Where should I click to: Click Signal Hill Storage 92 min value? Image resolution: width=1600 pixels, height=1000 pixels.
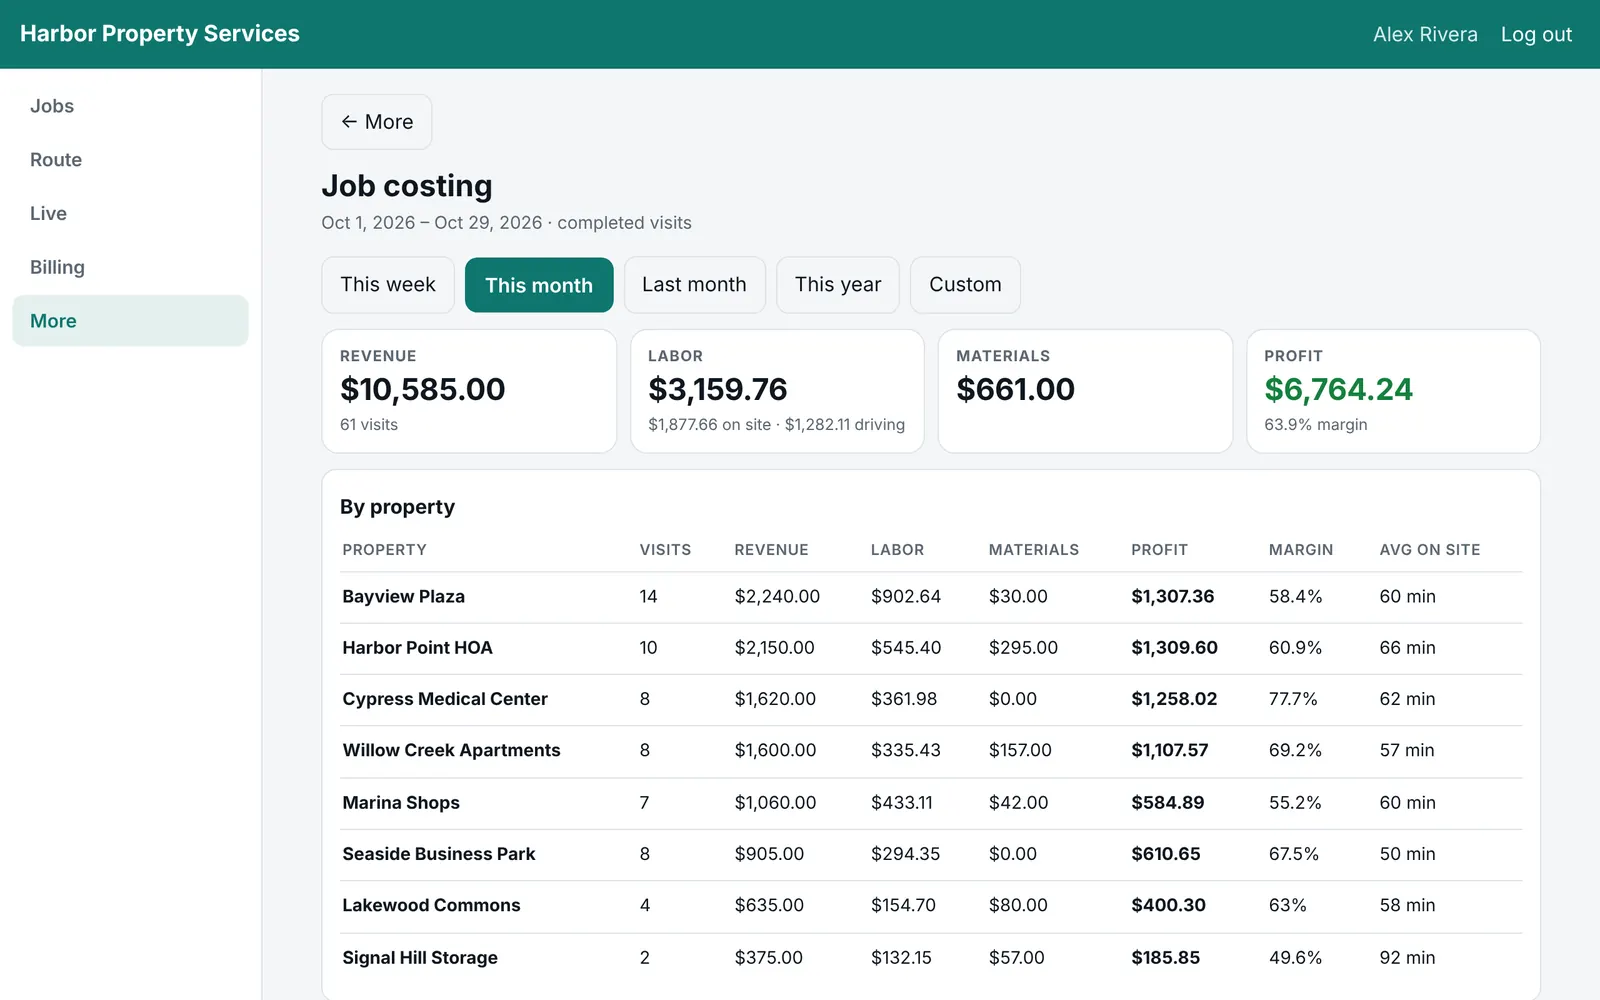click(1407, 958)
